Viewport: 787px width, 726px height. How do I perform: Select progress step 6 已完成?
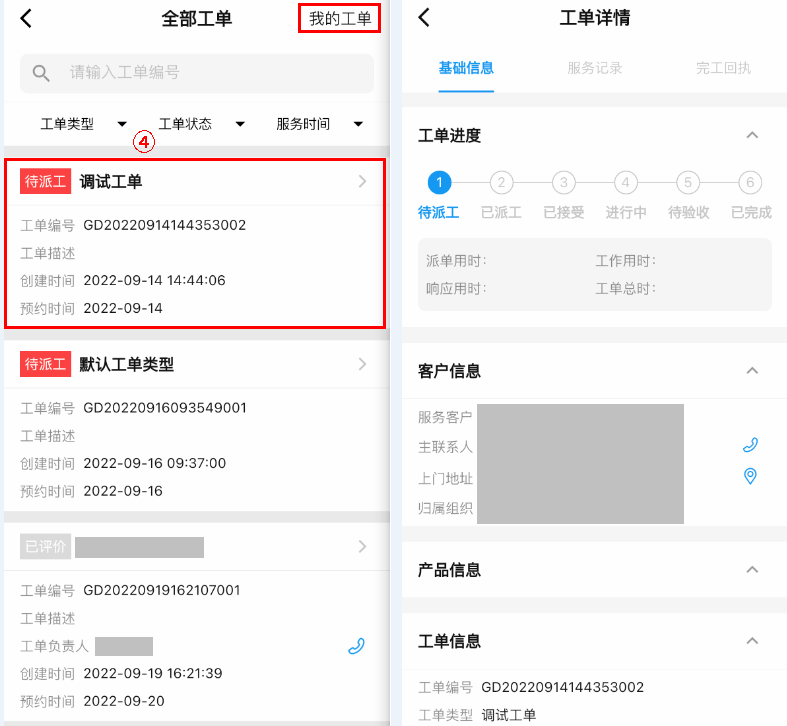[750, 182]
